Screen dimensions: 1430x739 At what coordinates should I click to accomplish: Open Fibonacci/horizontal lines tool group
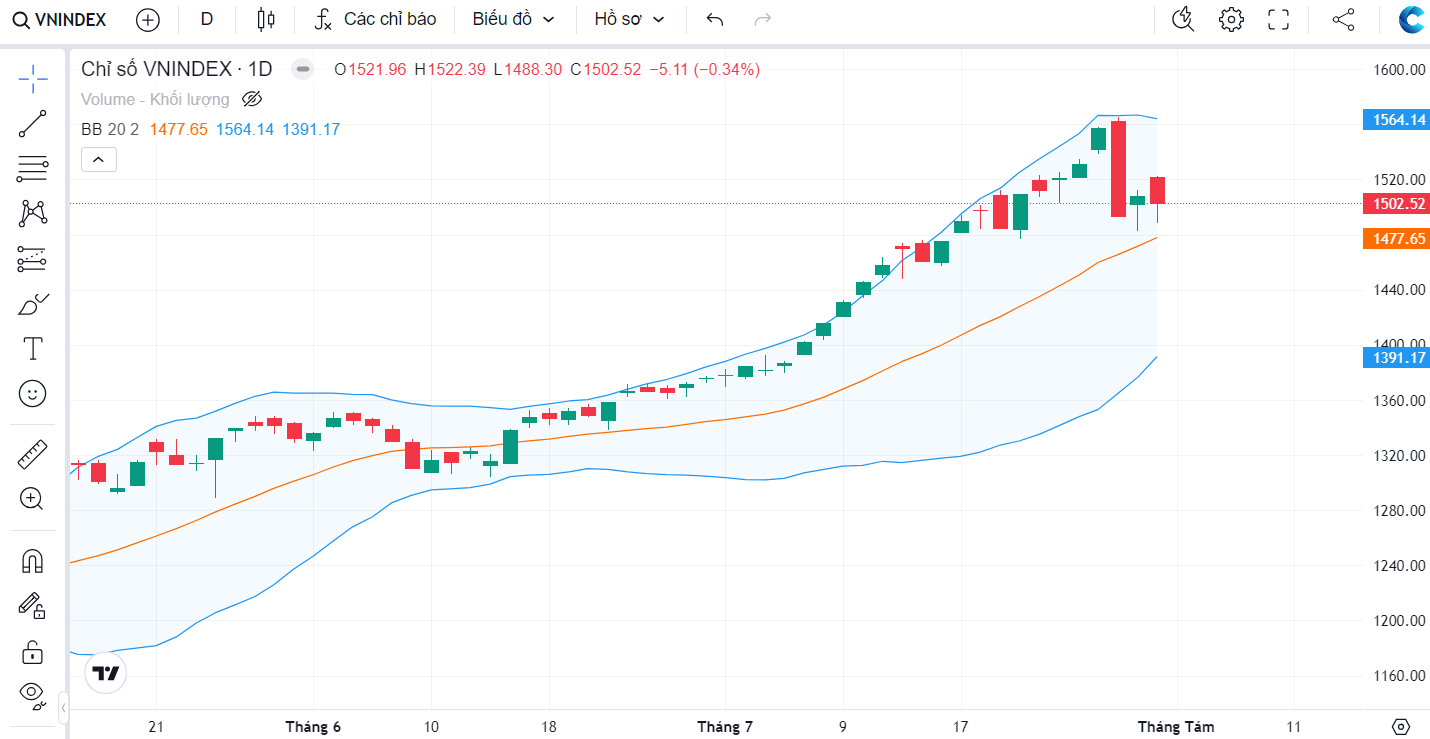33,169
